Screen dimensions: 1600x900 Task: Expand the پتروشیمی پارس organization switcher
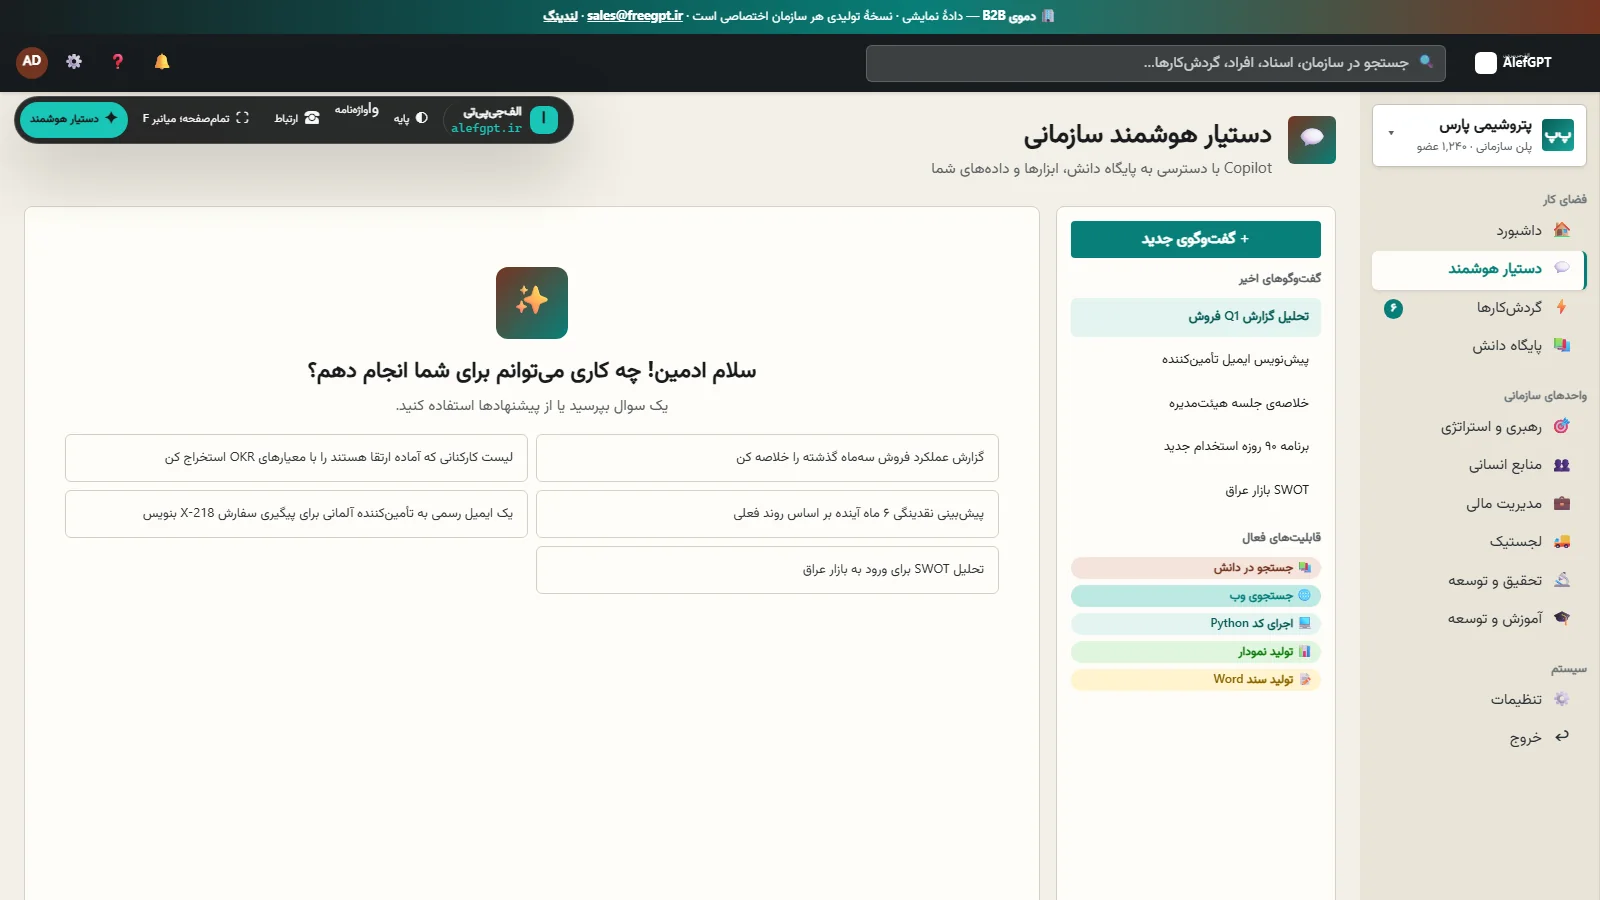(x=1479, y=135)
